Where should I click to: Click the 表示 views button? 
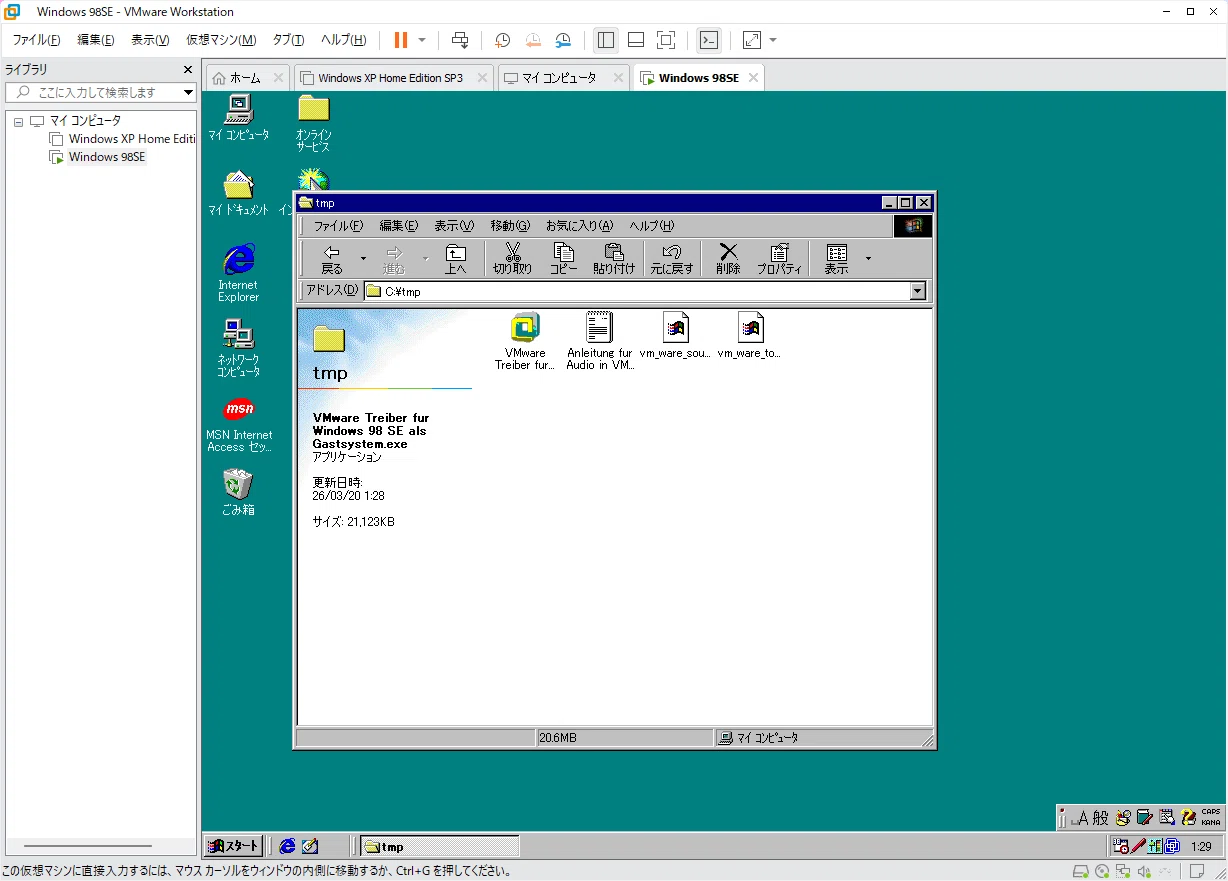(x=836, y=259)
